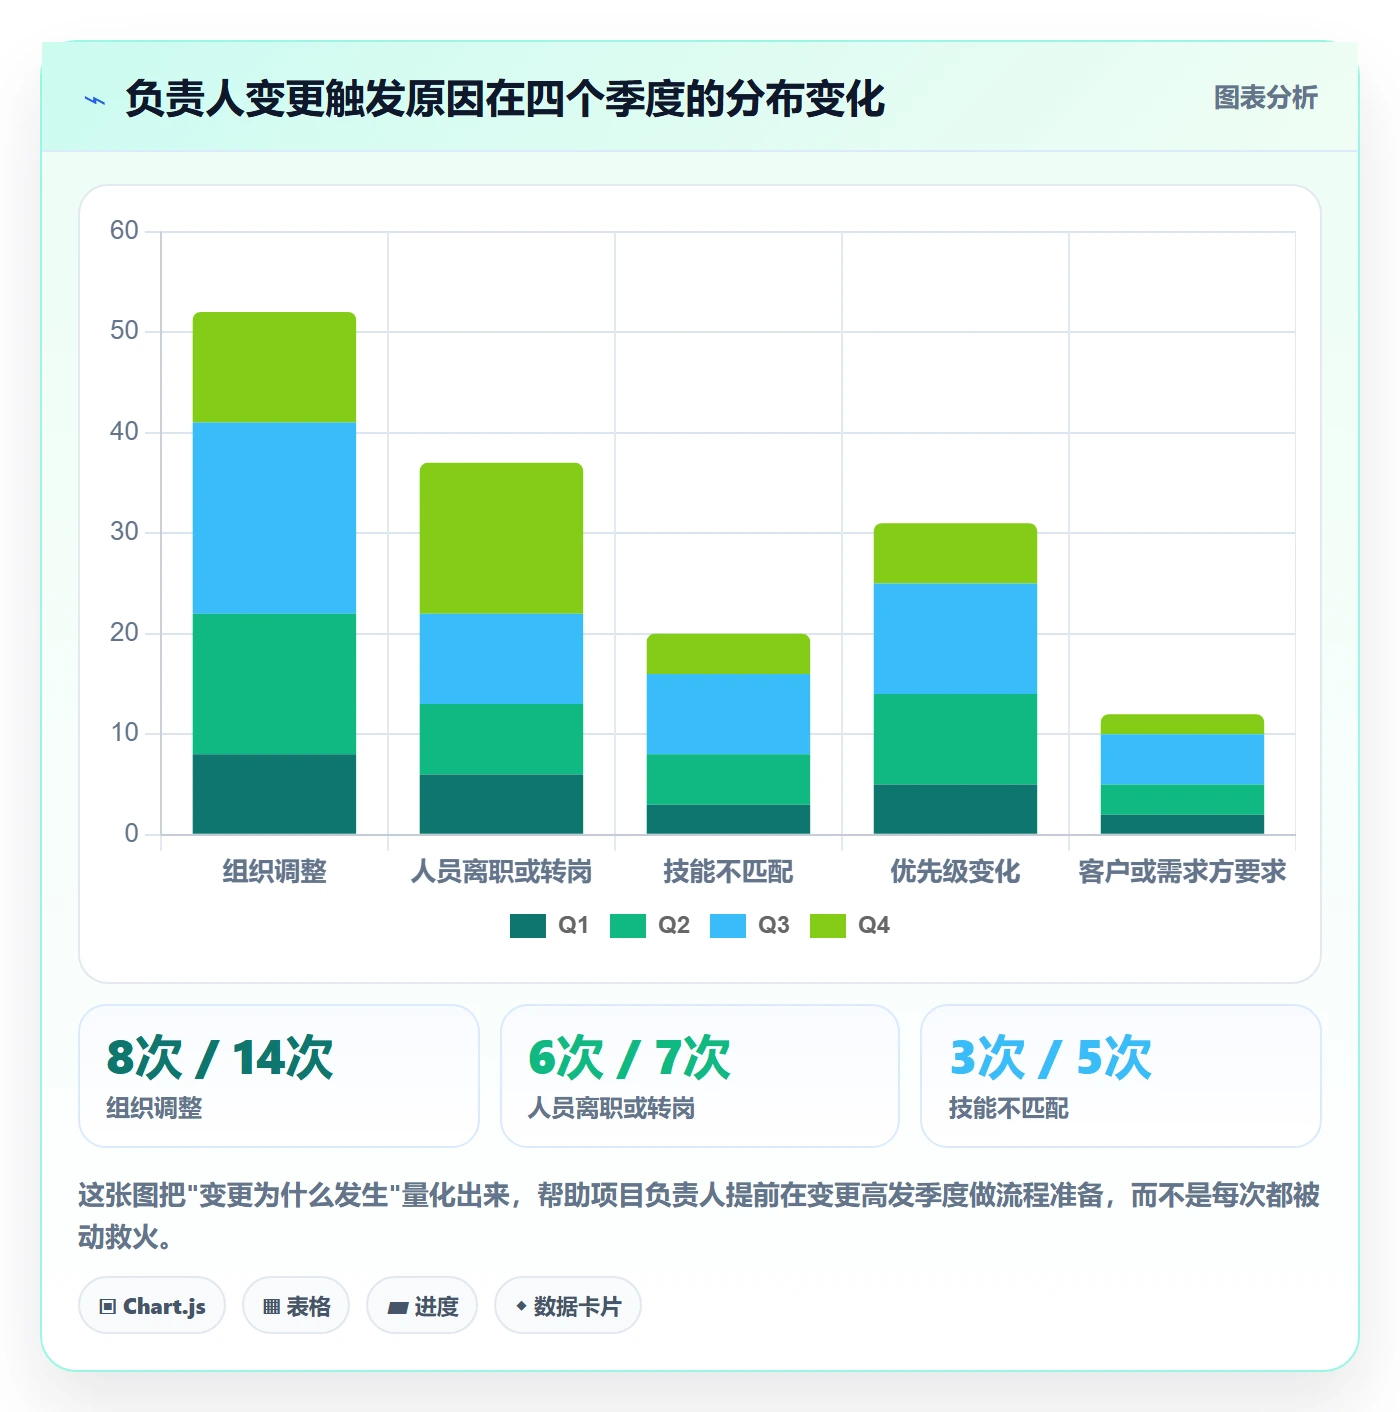Select the Chart.js tag chip
Image resolution: width=1400 pixels, height=1412 pixels.
152,1305
